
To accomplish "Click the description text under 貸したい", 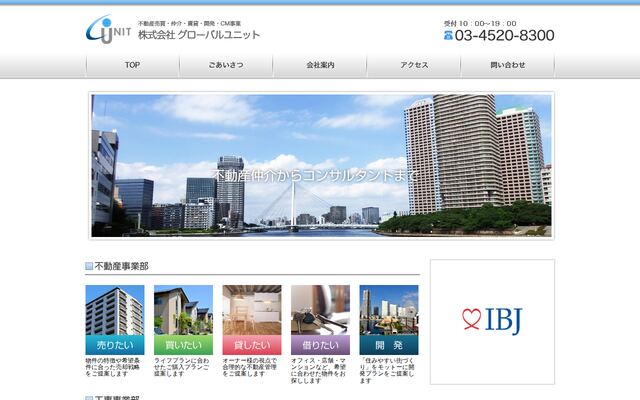I will coord(250,367).
